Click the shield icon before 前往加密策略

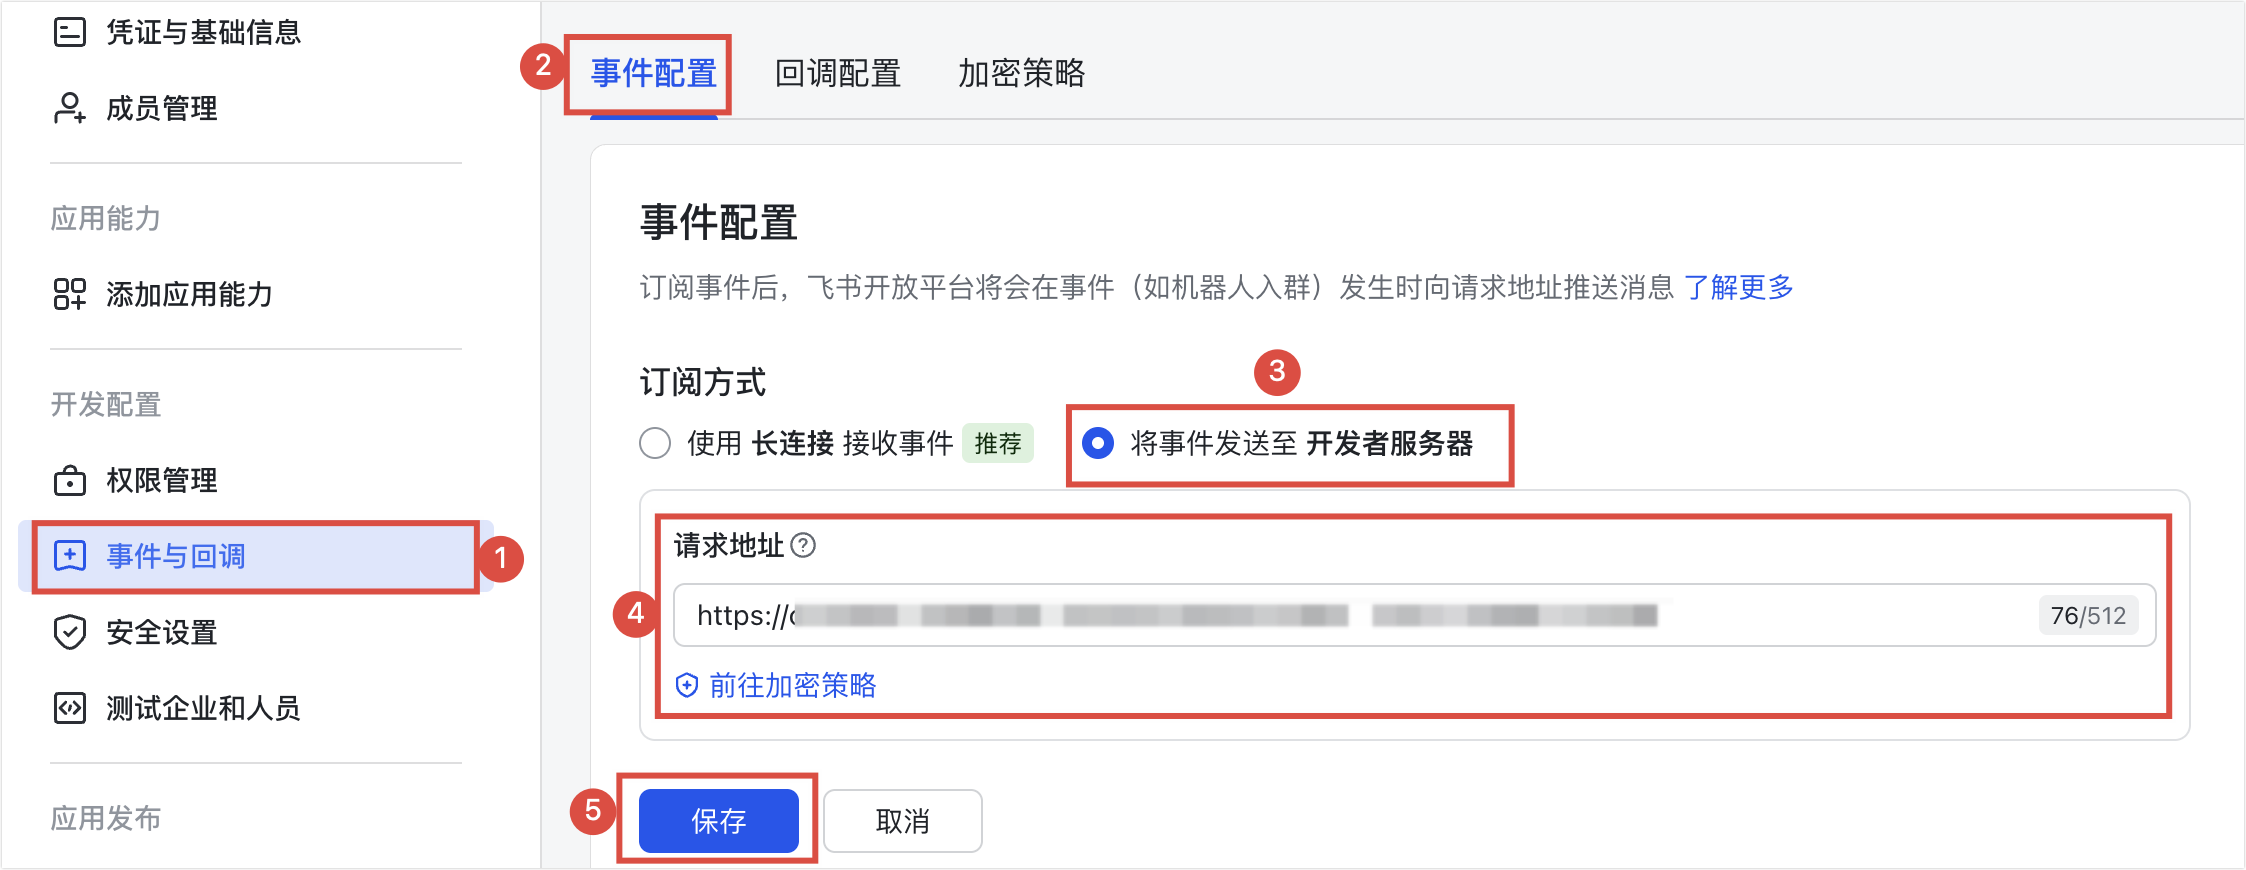687,685
